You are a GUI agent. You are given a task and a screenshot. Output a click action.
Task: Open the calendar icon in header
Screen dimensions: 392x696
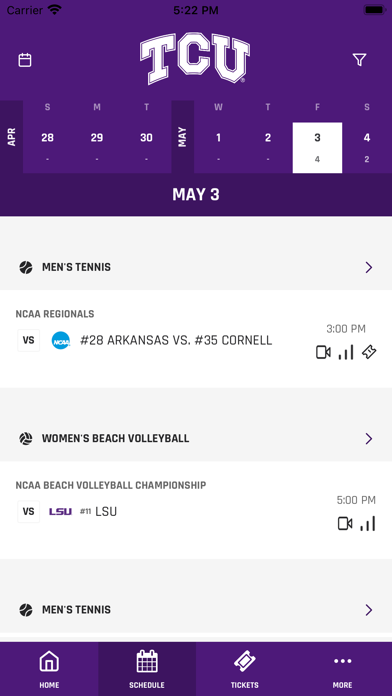tap(25, 60)
